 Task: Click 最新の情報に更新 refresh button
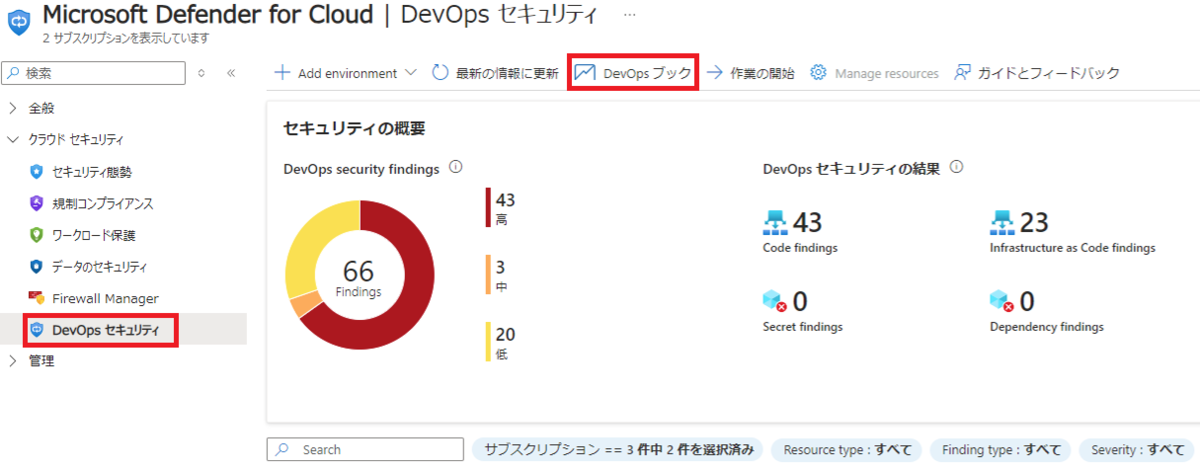pyautogui.click(x=495, y=73)
